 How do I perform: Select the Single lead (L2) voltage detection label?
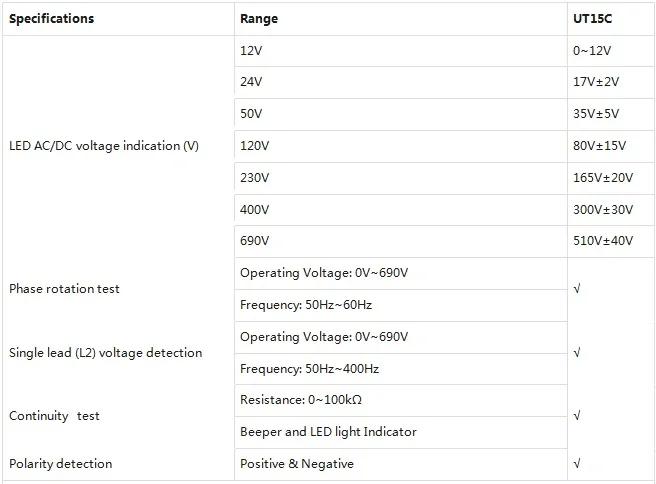click(x=105, y=353)
